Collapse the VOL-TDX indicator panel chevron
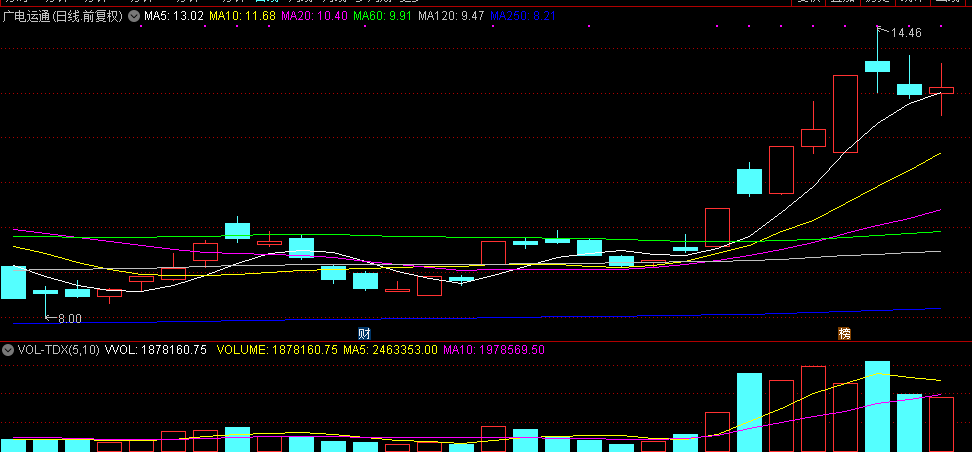This screenshot has width=972, height=452. coord(7,350)
